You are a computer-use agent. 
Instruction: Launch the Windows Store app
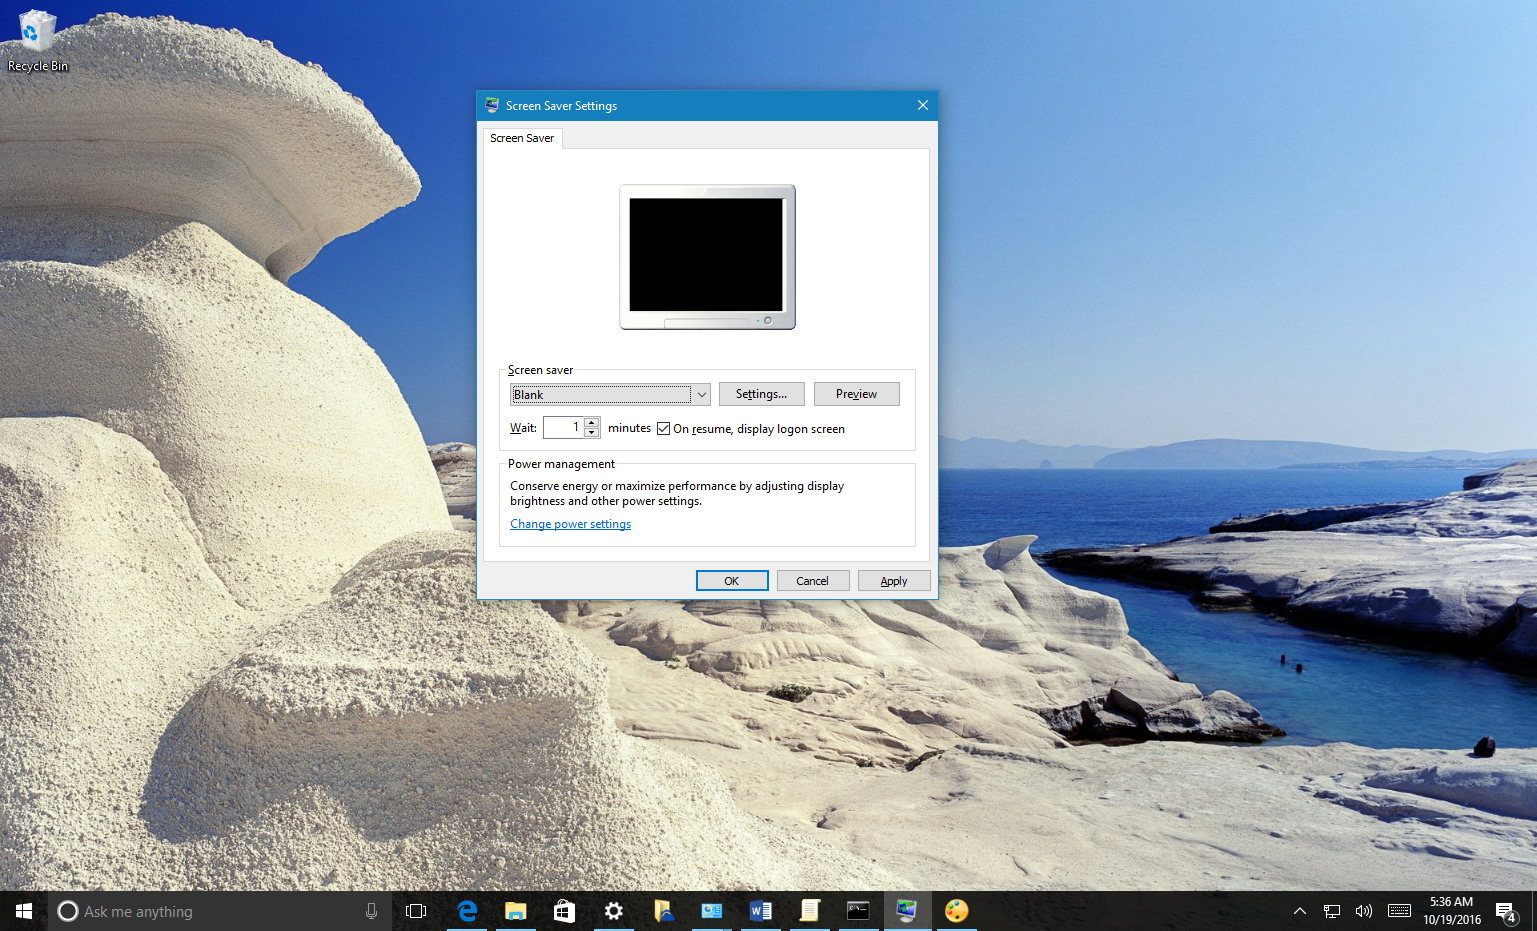pos(564,911)
